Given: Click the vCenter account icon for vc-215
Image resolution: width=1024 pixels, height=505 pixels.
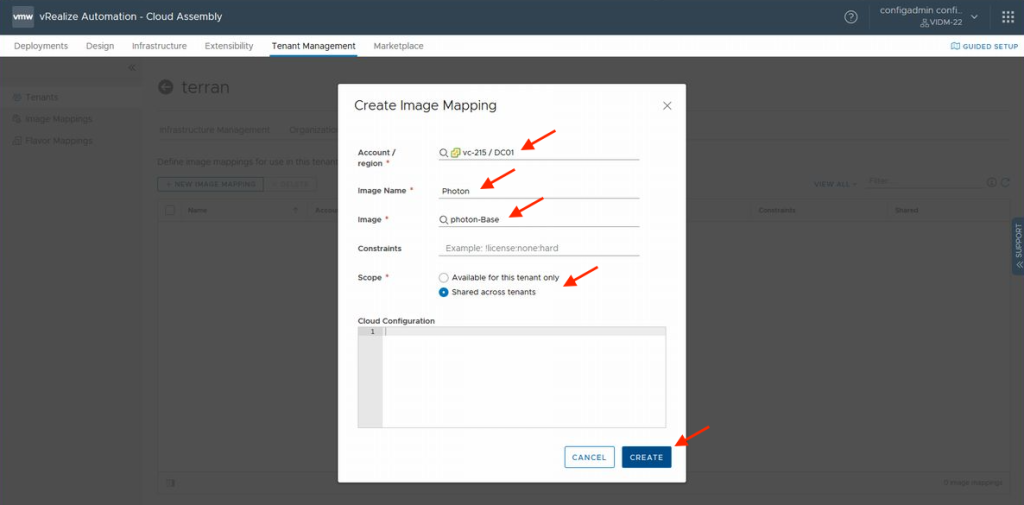Looking at the screenshot, I should click(455, 153).
